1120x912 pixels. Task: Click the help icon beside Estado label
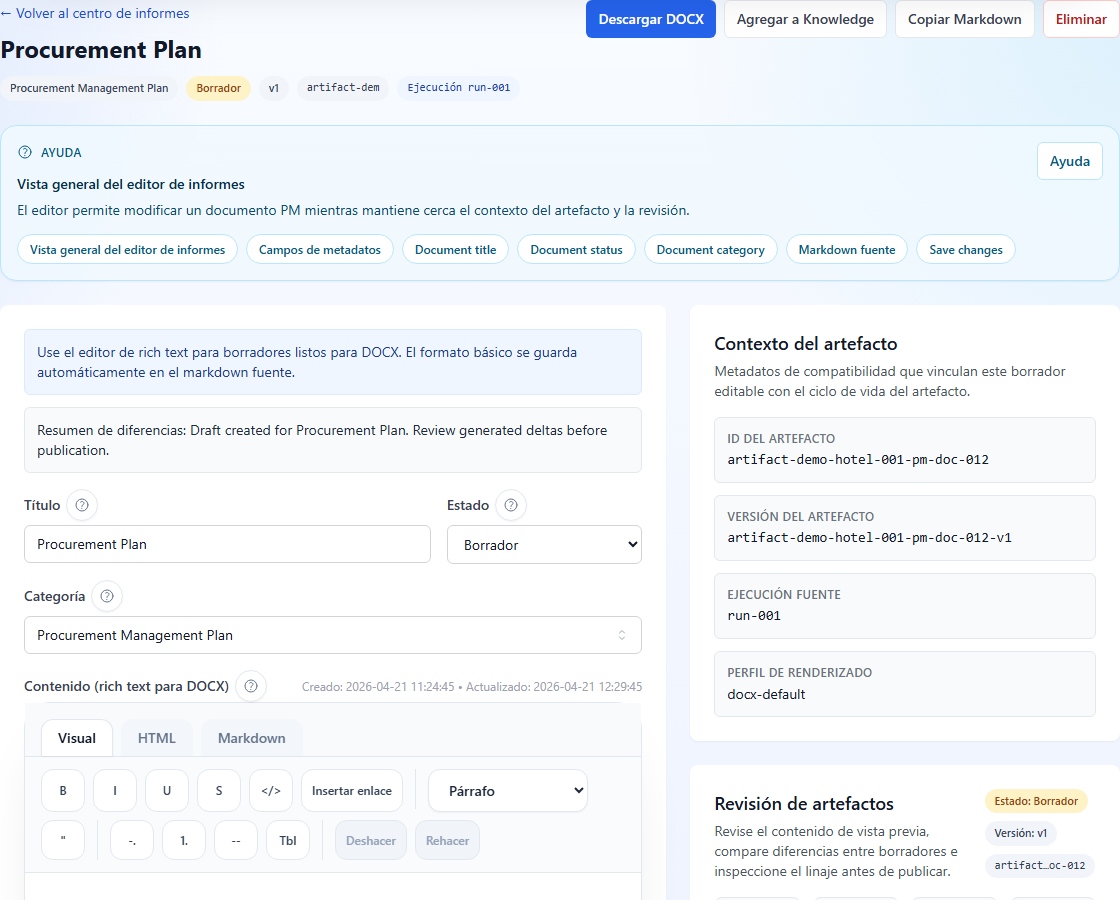511,505
